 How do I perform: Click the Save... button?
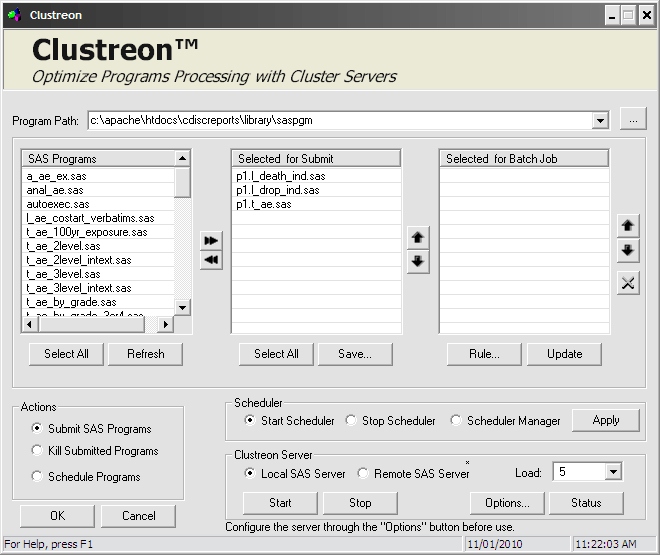(x=355, y=354)
